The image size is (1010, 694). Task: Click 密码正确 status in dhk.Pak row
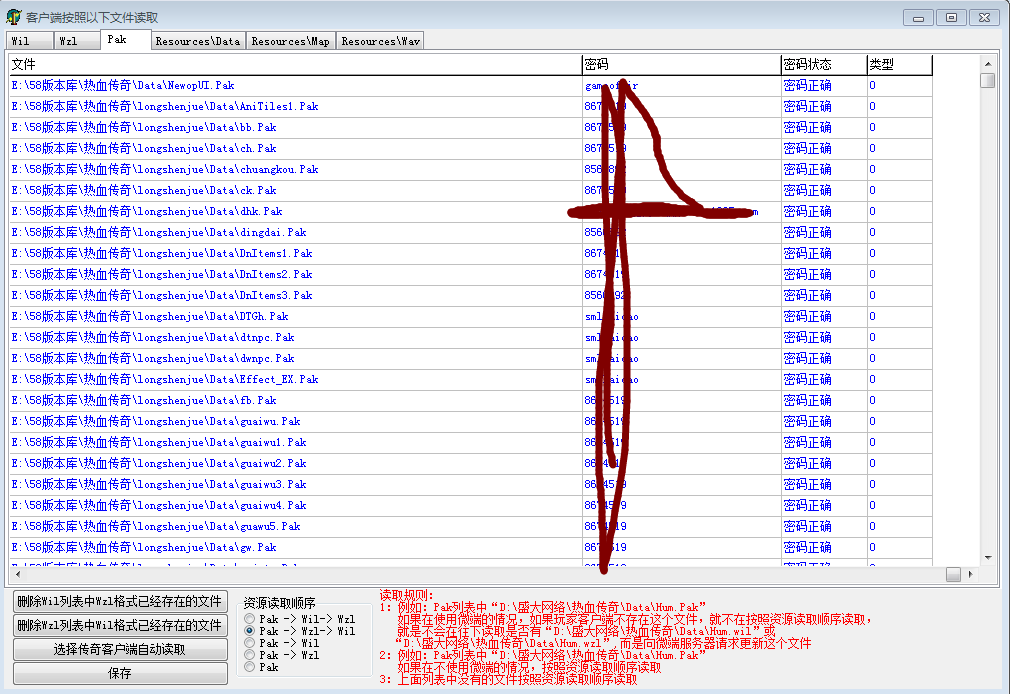click(807, 211)
